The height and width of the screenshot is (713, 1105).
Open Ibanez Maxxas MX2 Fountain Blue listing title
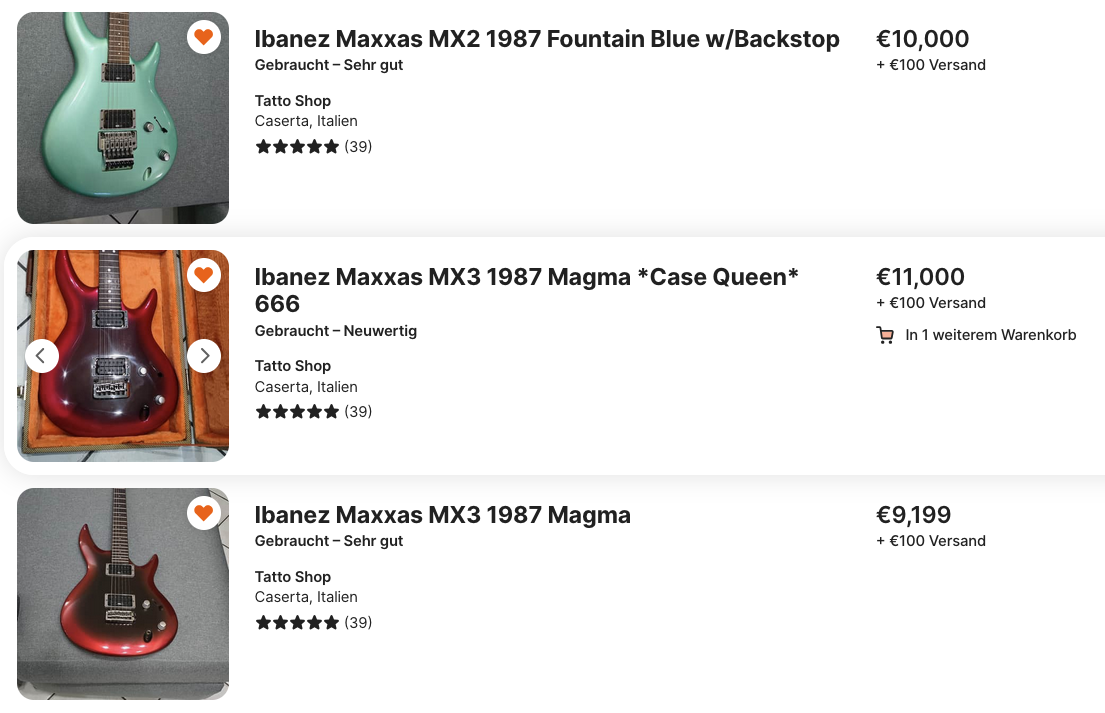point(547,39)
